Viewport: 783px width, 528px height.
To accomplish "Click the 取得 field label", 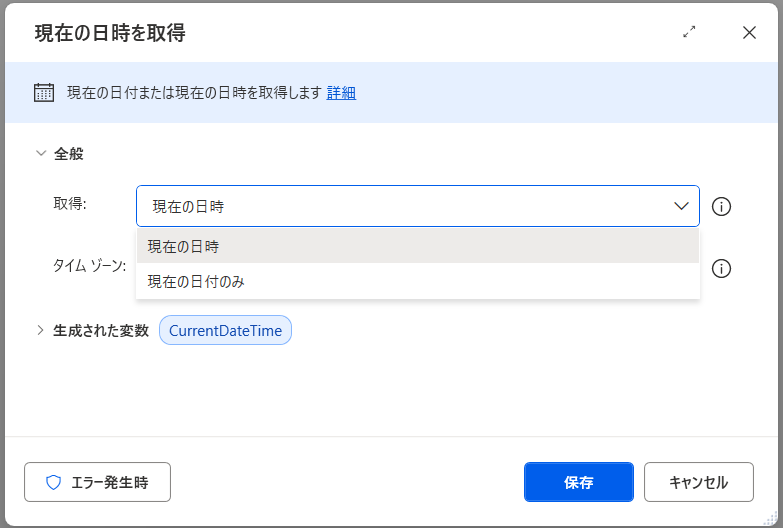I will click(x=70, y=204).
